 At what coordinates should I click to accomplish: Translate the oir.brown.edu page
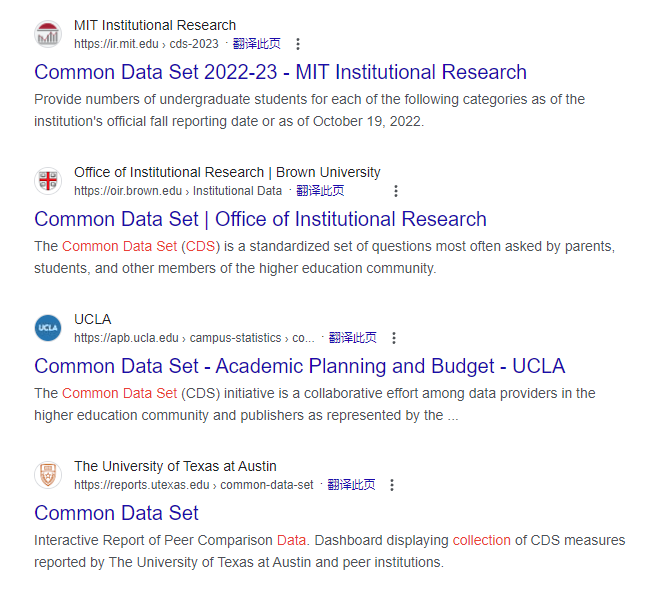tap(320, 190)
